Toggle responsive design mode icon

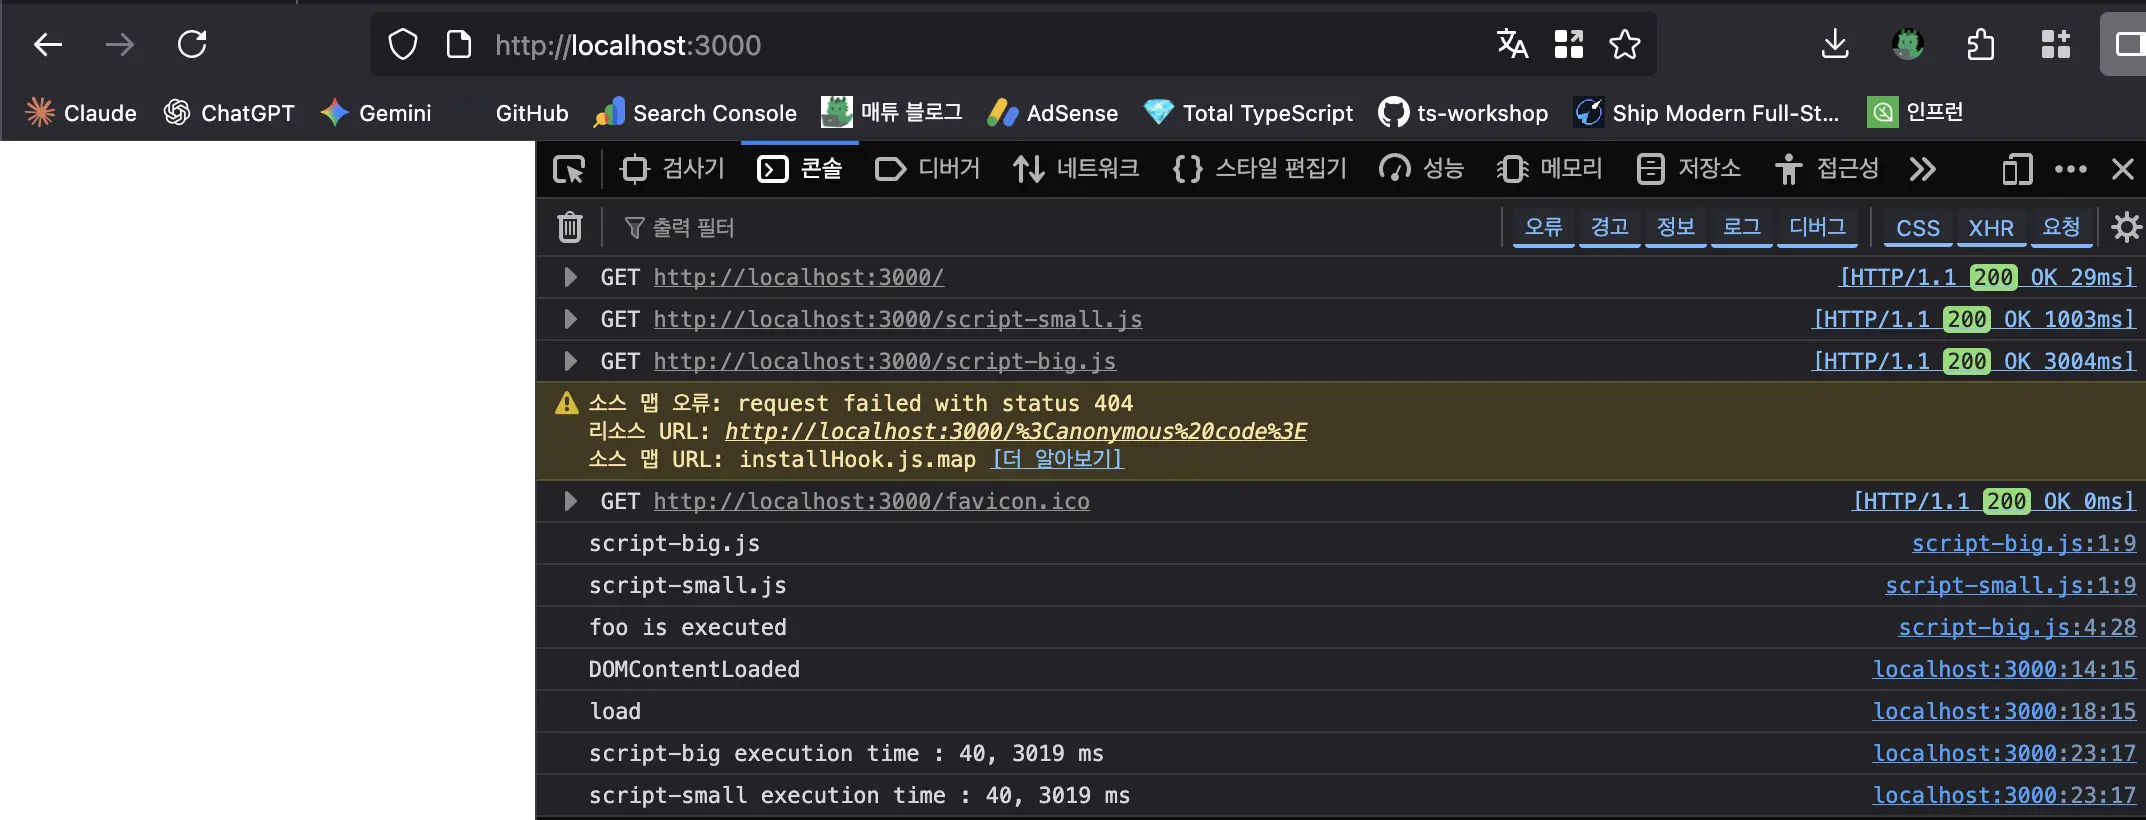(x=2017, y=170)
